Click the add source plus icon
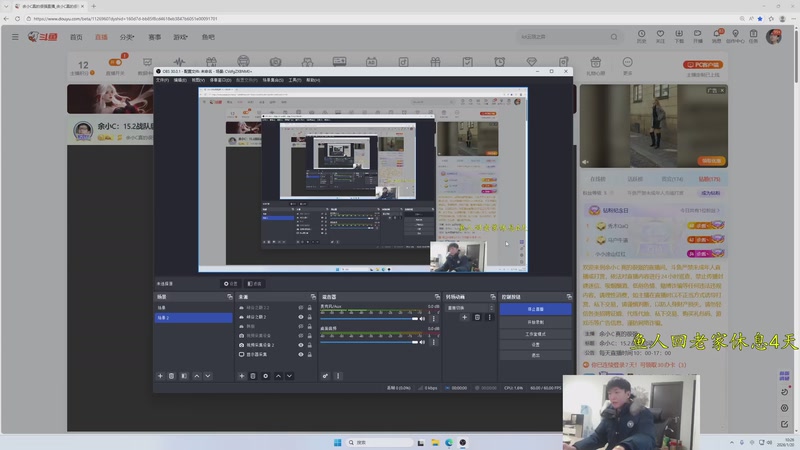800x450 pixels. (x=241, y=376)
